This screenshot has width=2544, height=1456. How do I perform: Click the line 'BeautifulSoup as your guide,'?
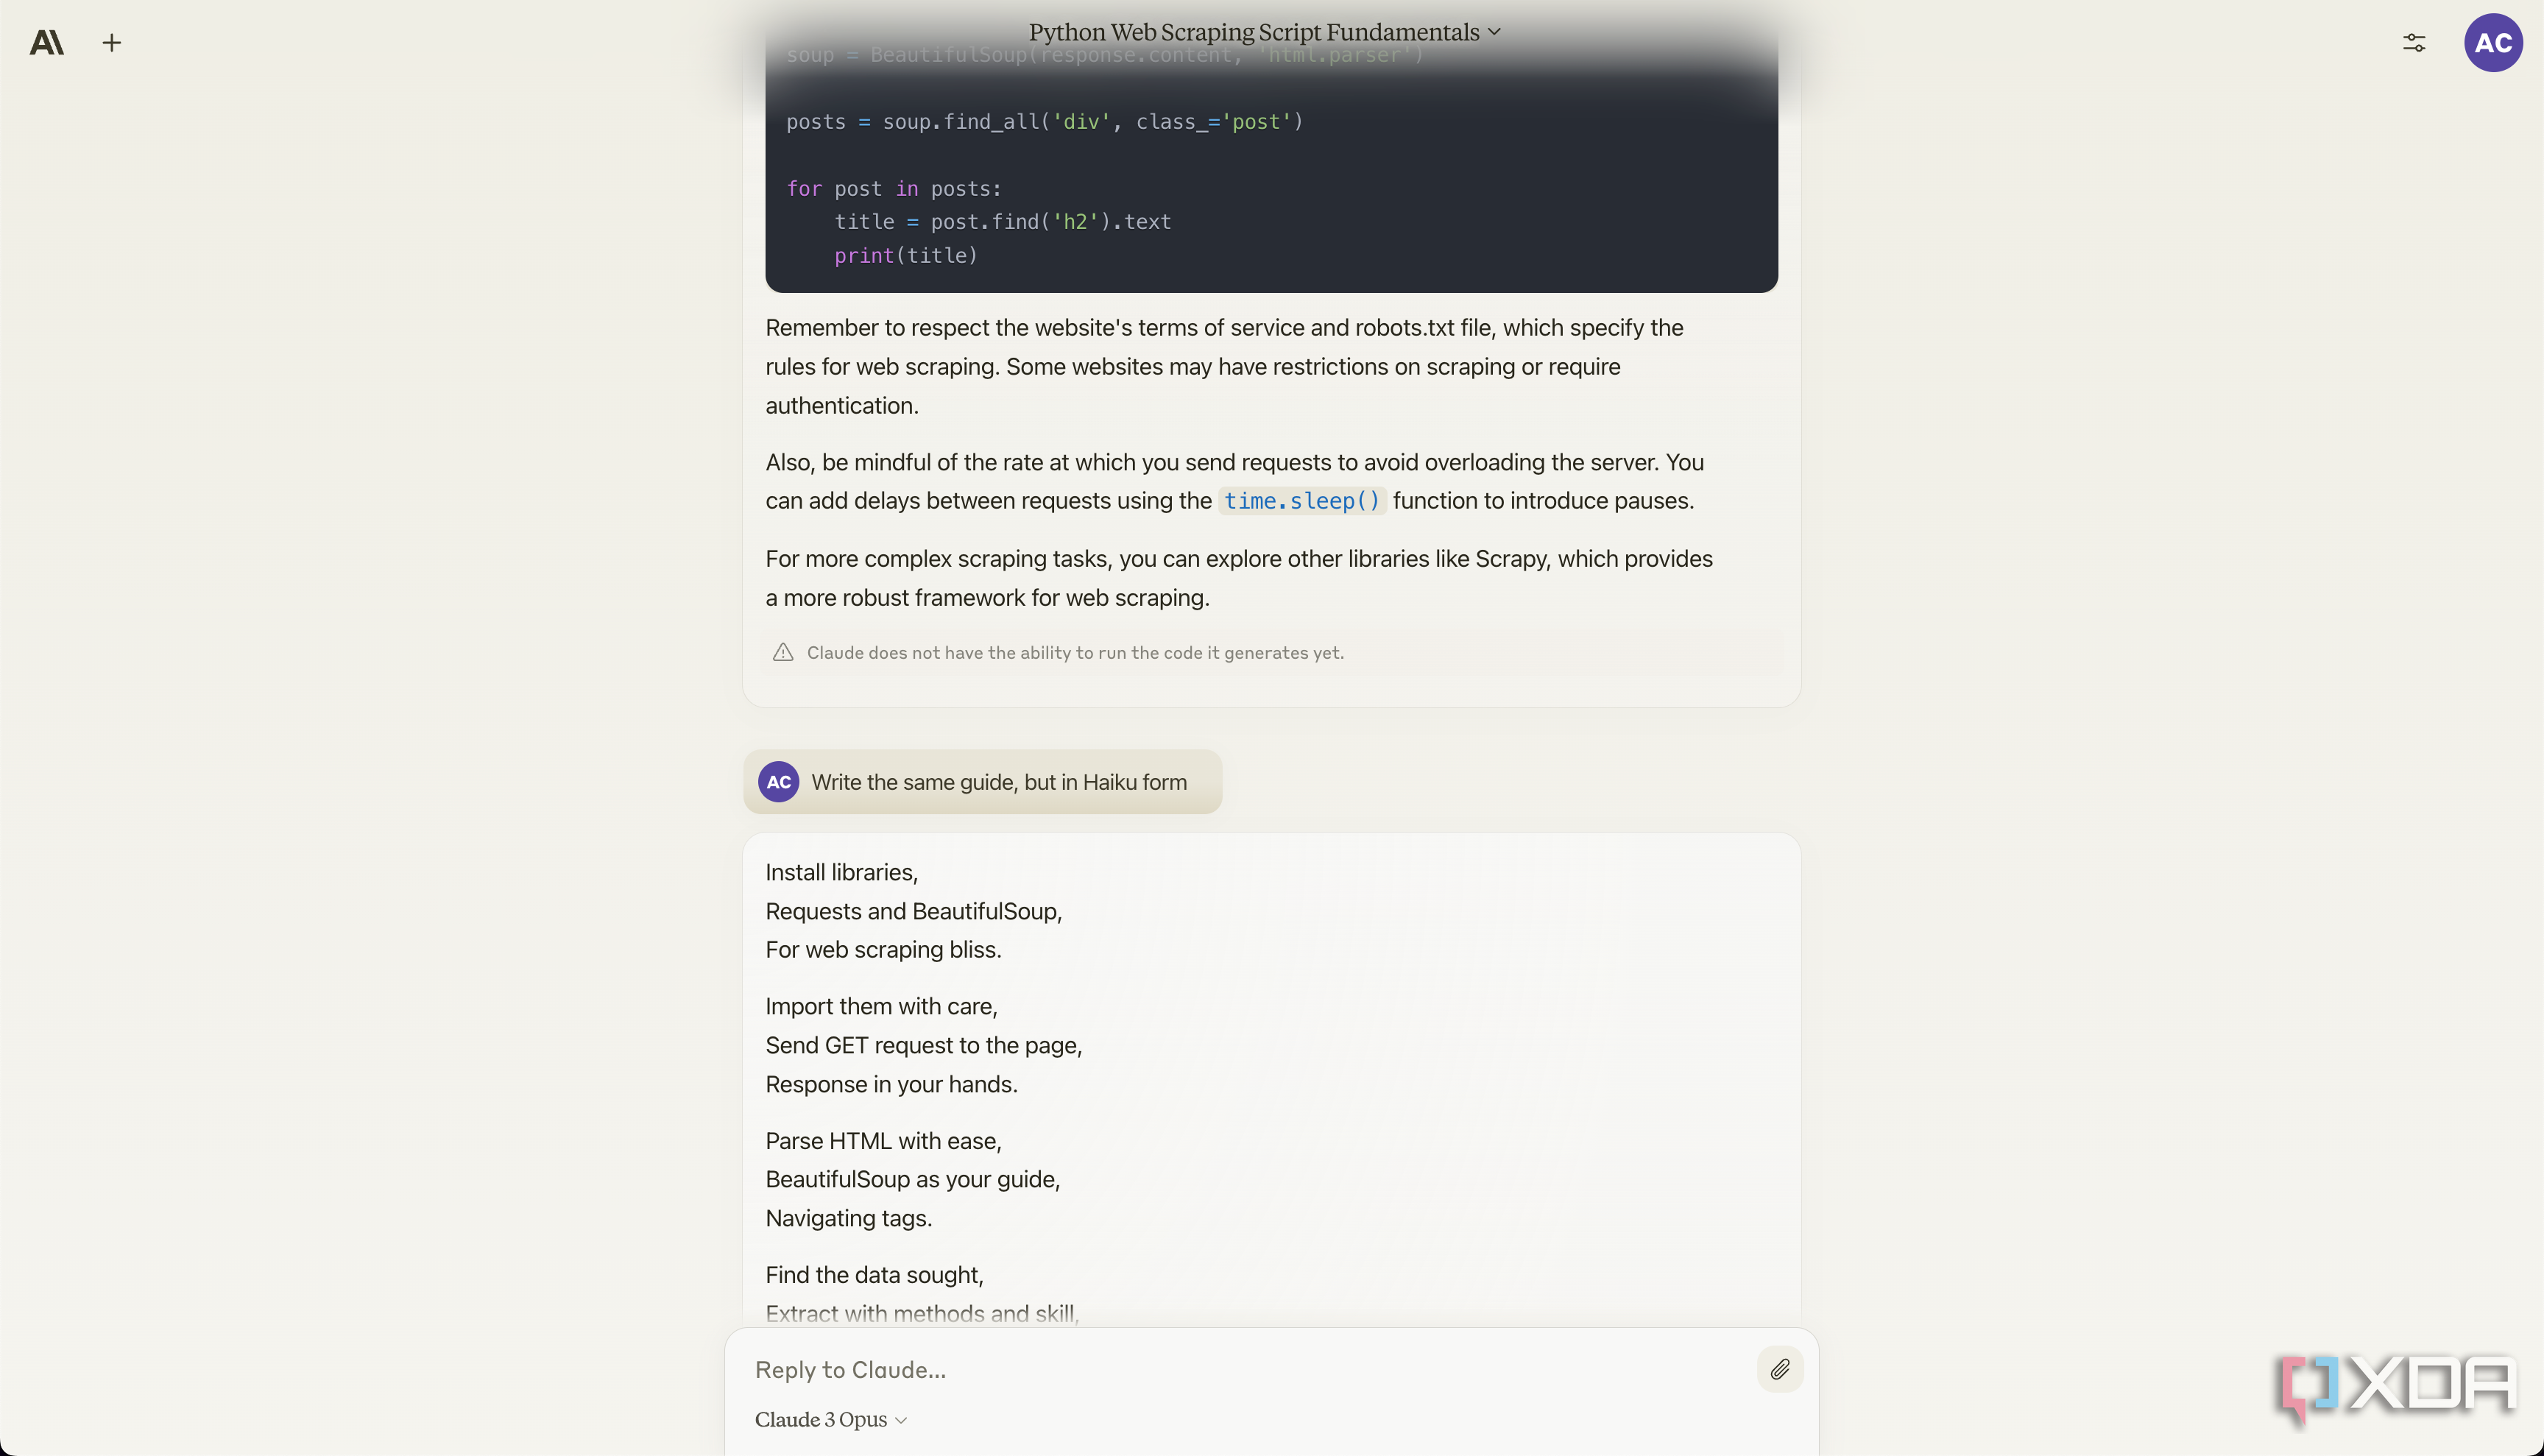(x=913, y=1180)
